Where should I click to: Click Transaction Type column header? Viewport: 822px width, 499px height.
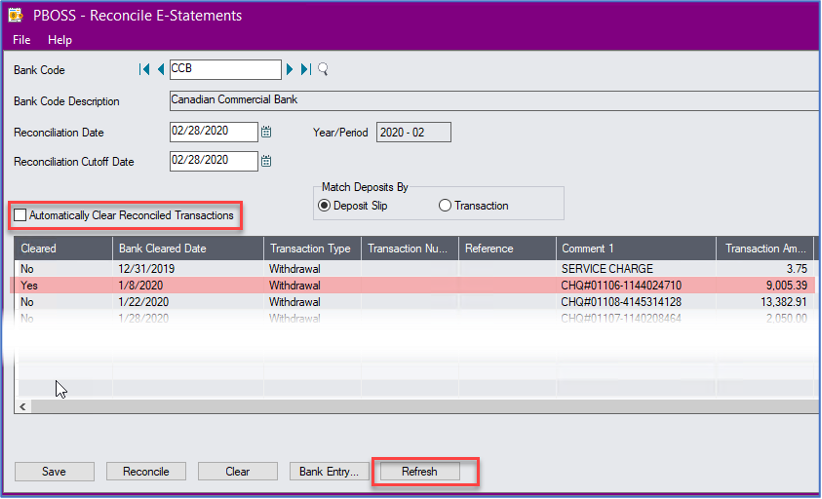tap(312, 248)
